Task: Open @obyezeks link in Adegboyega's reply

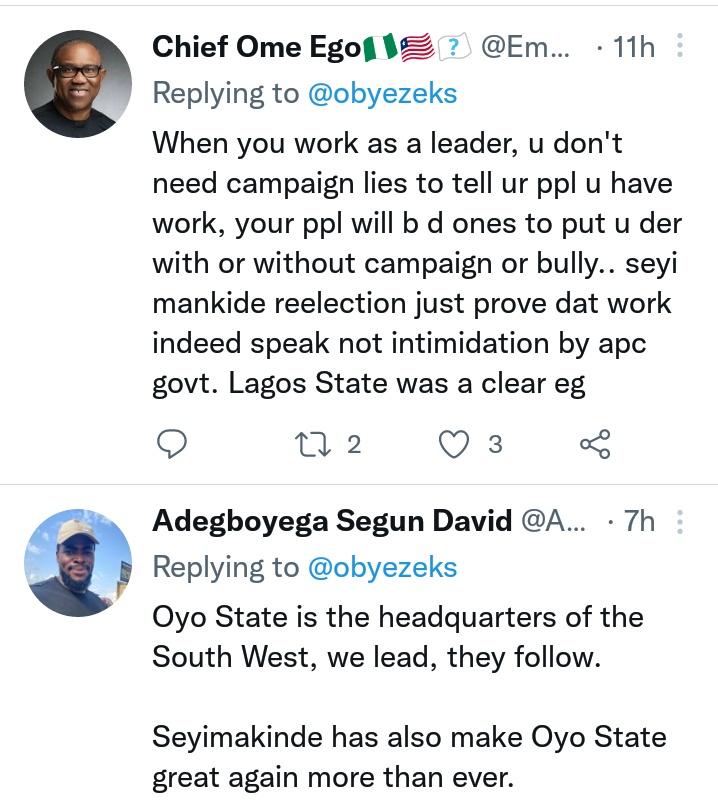Action: point(382,568)
